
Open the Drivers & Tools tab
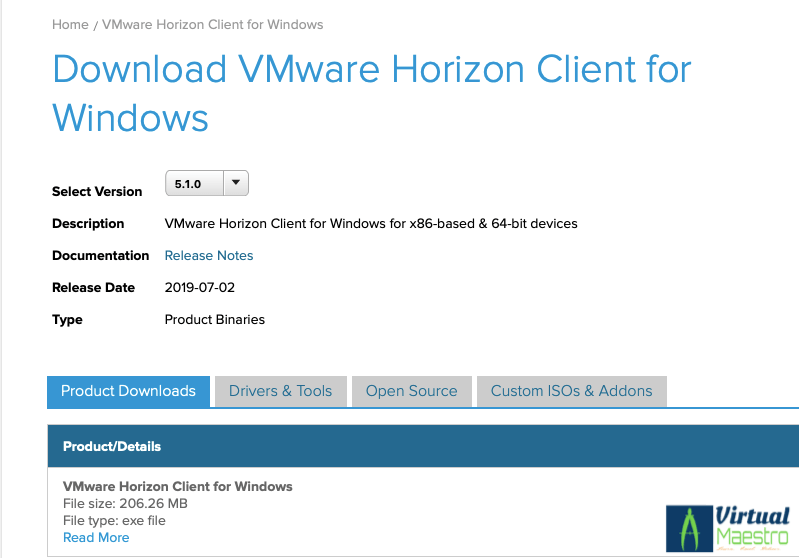pos(280,391)
